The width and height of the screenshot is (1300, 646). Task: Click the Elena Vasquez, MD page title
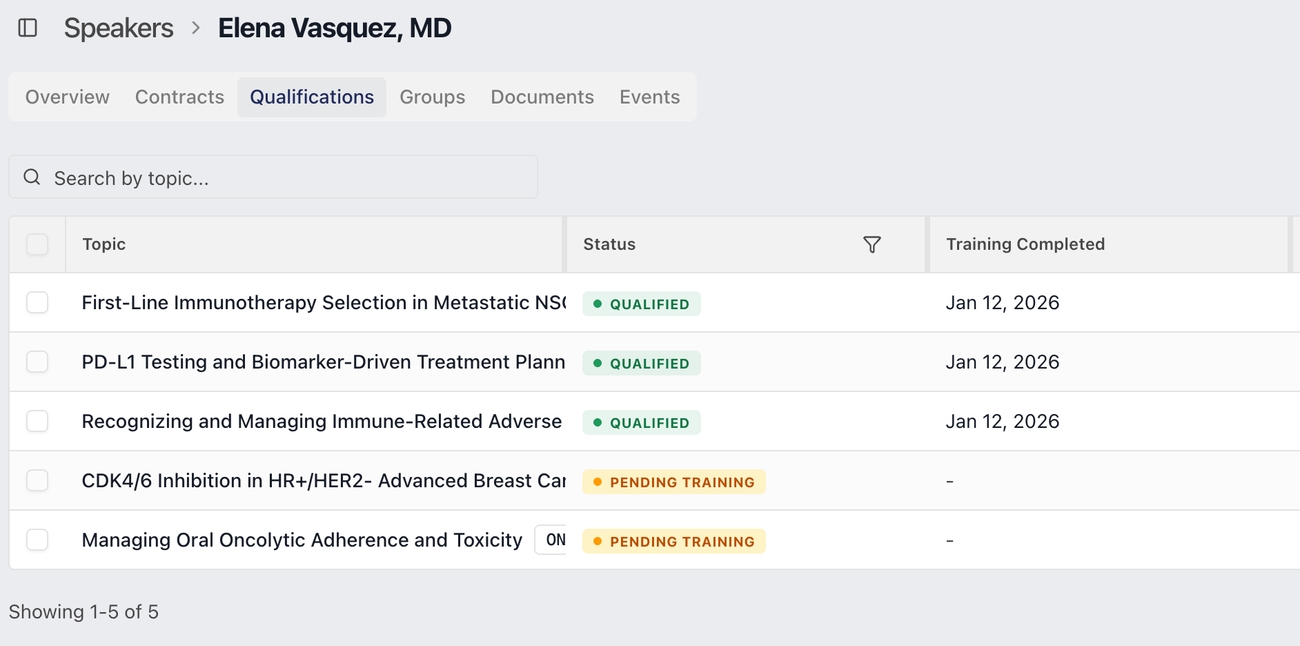[335, 28]
